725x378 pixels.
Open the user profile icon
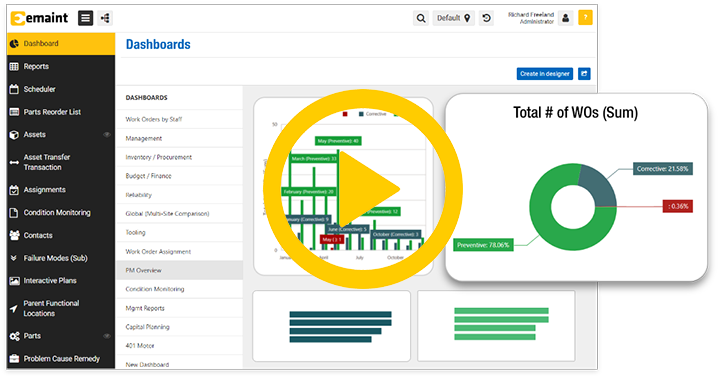(x=565, y=18)
